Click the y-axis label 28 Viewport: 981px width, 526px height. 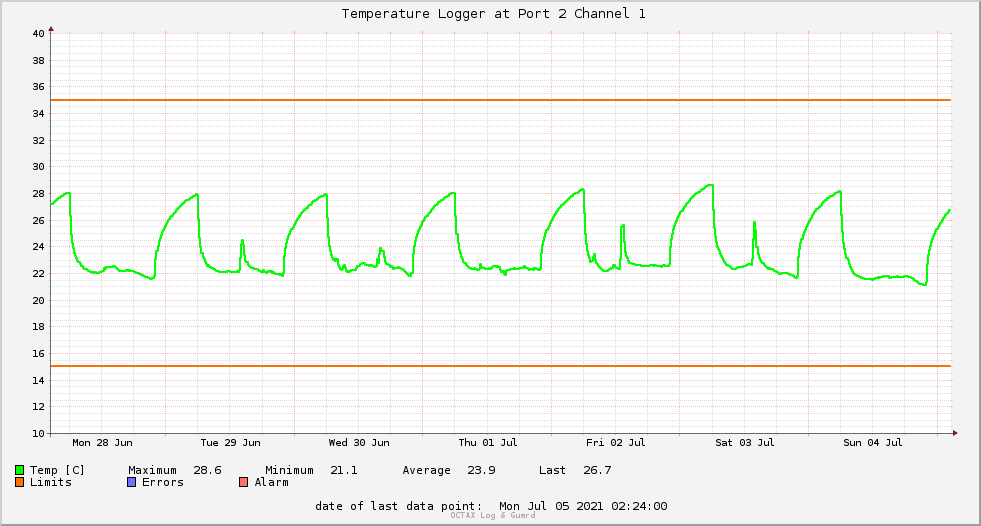(x=38, y=194)
